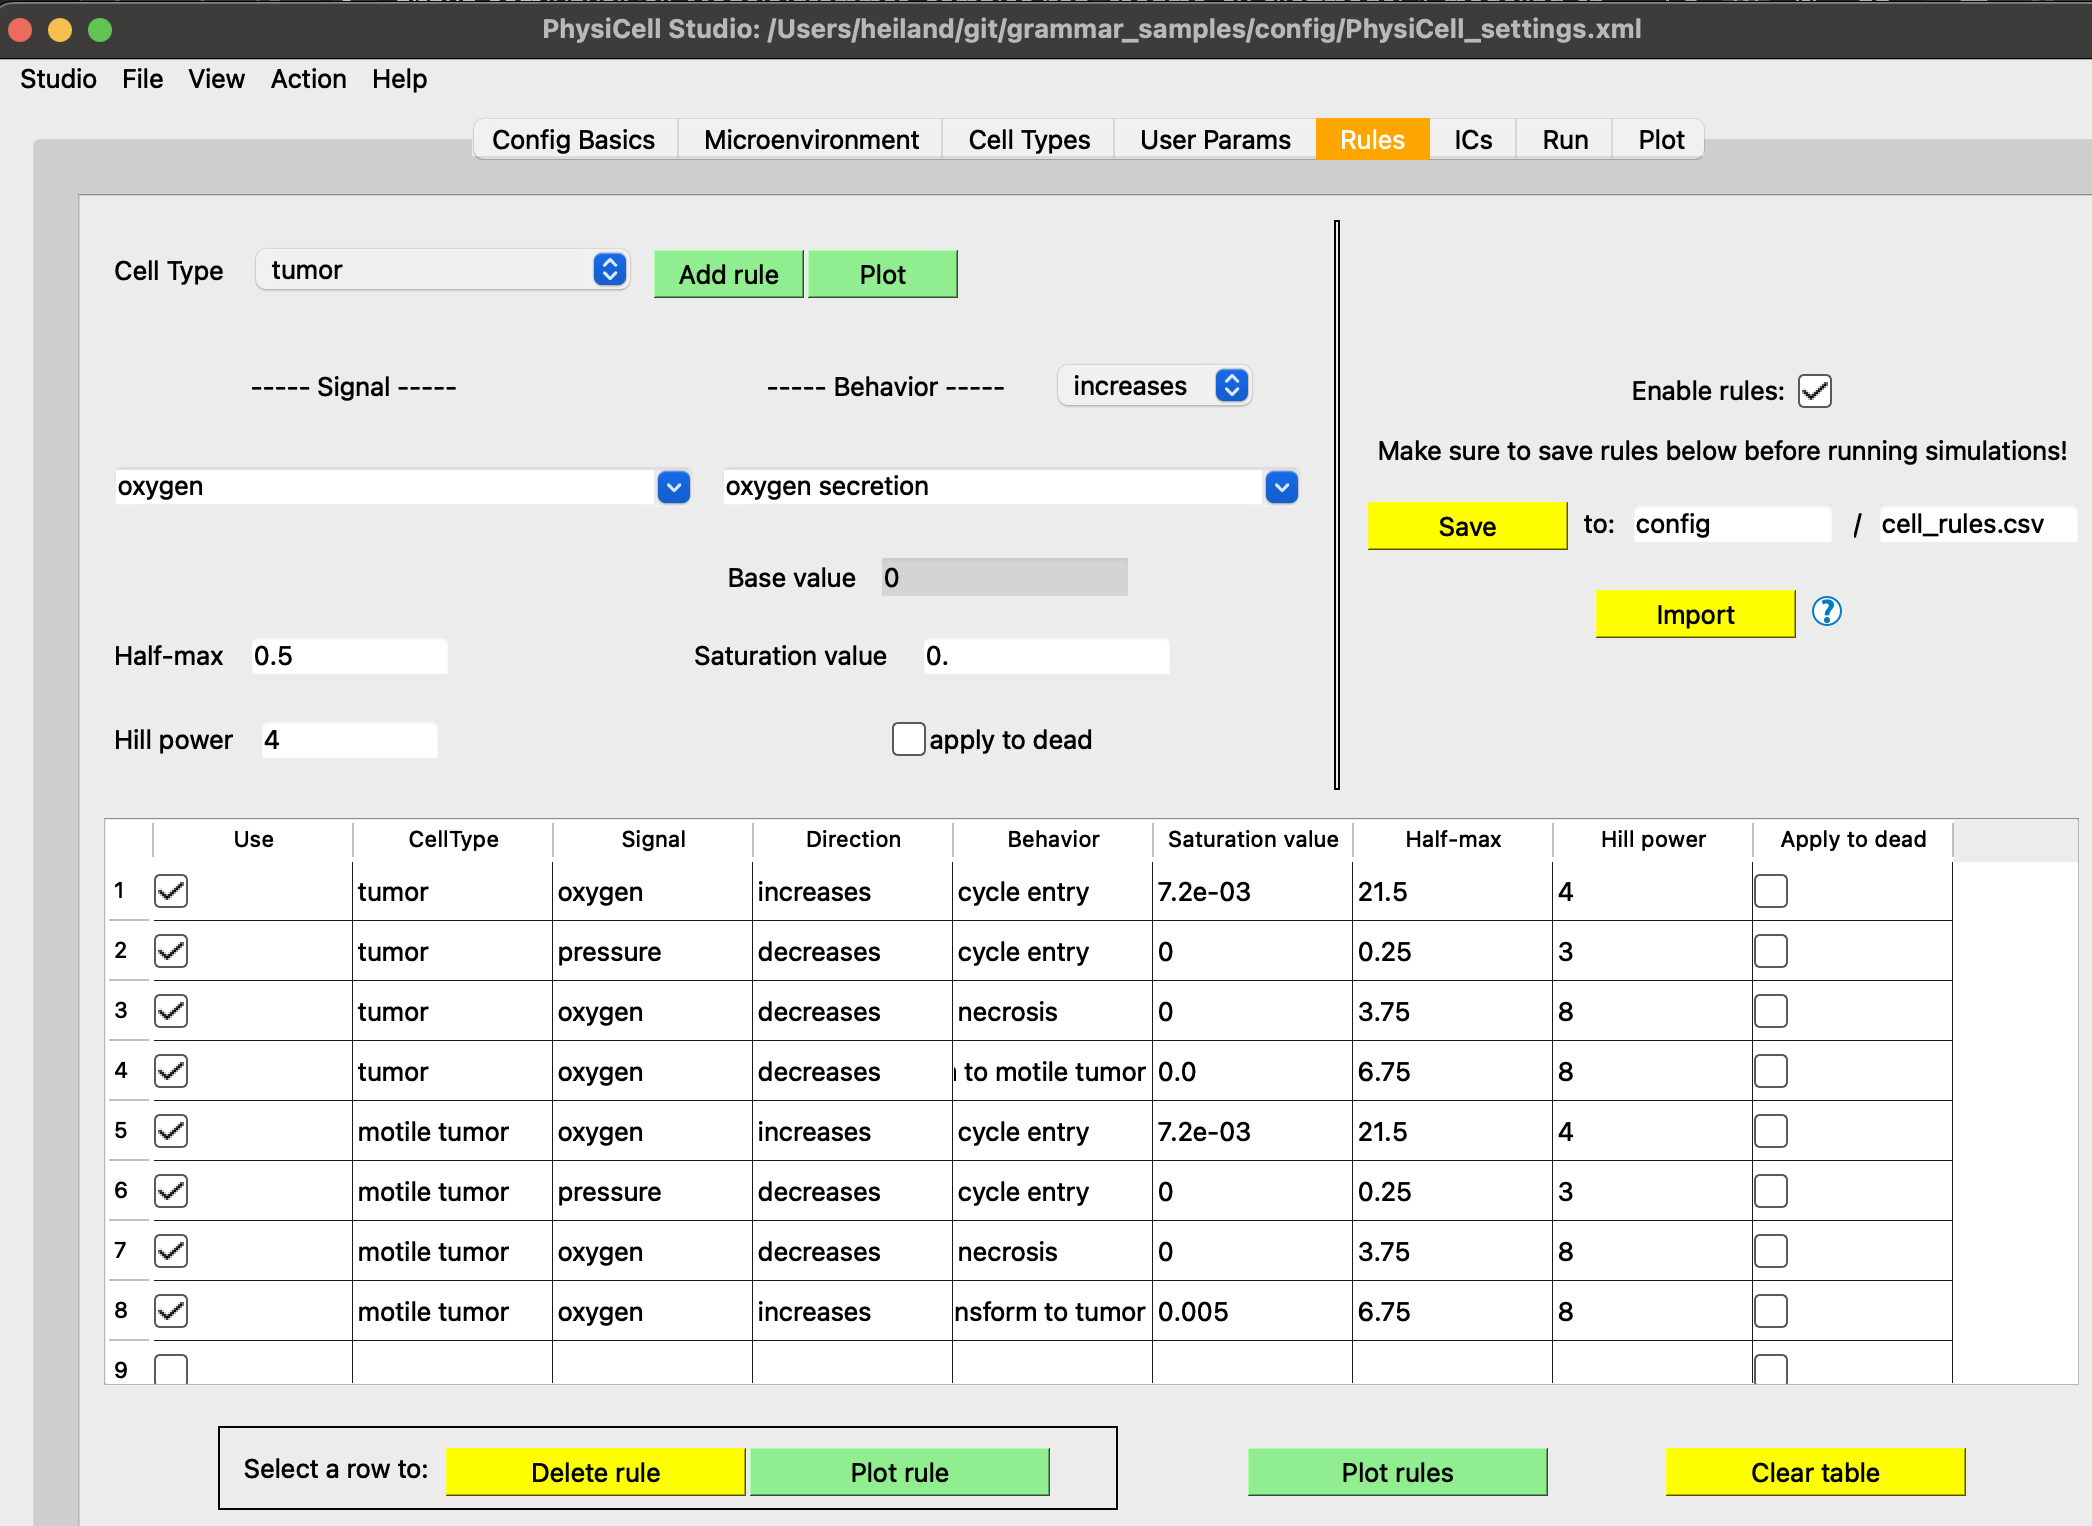Save the rules with the Save button
The height and width of the screenshot is (1526, 2092).
pyautogui.click(x=1467, y=526)
